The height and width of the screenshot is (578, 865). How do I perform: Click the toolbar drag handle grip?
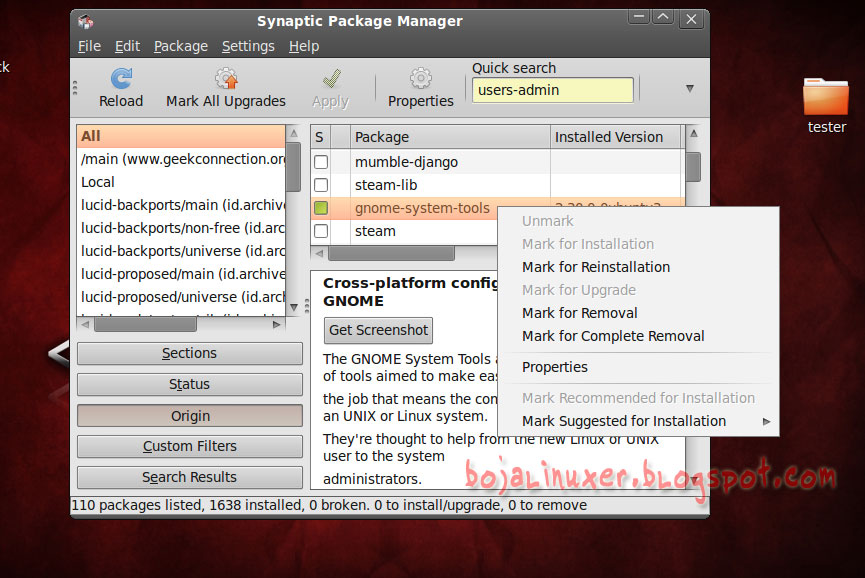pos(75,88)
